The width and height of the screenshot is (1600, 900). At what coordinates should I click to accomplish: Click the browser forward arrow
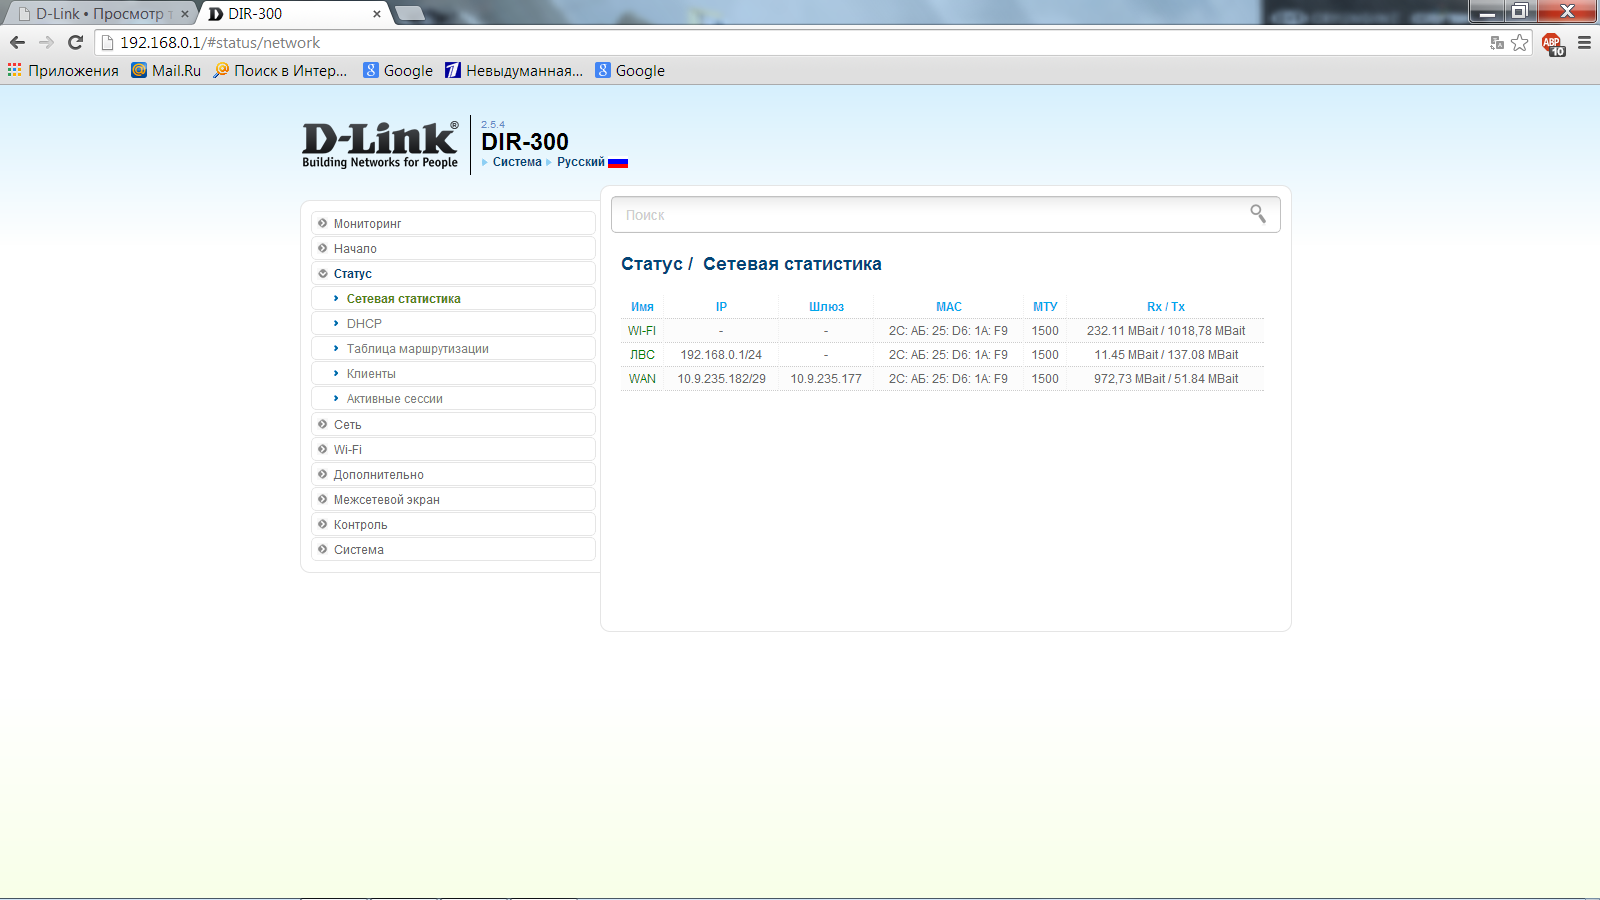(x=46, y=42)
